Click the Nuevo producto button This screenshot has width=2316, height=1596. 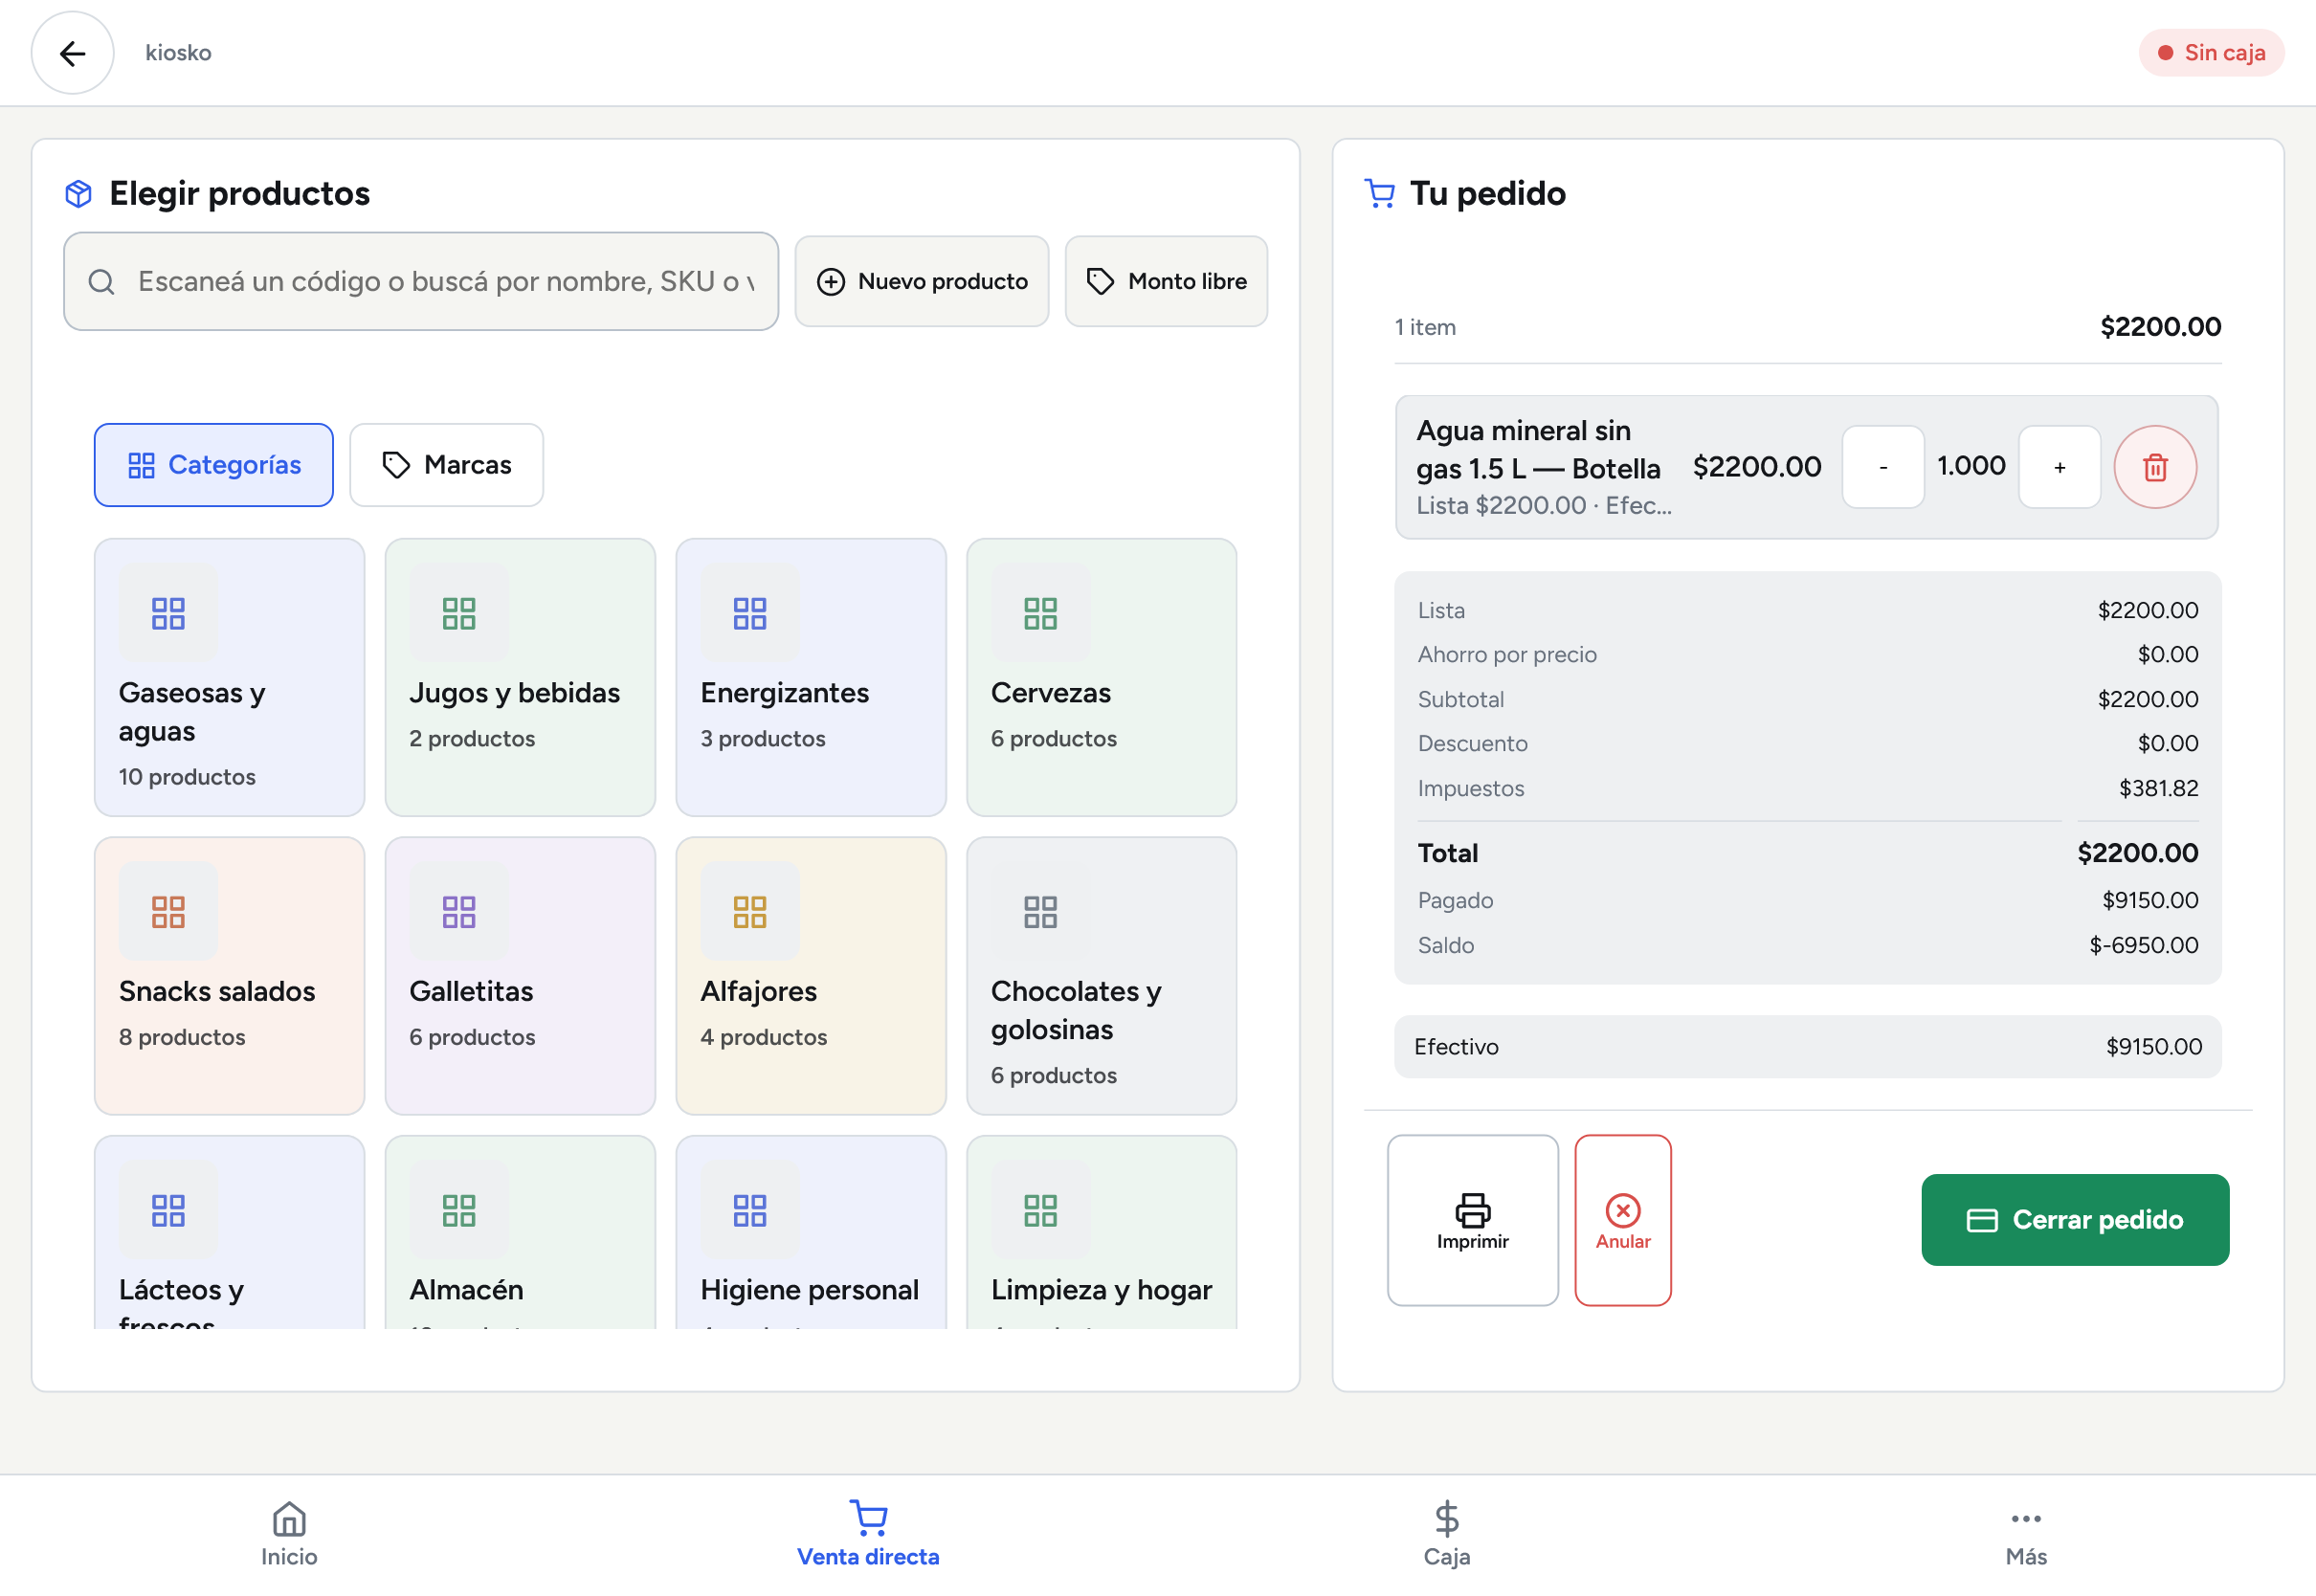[x=921, y=281]
